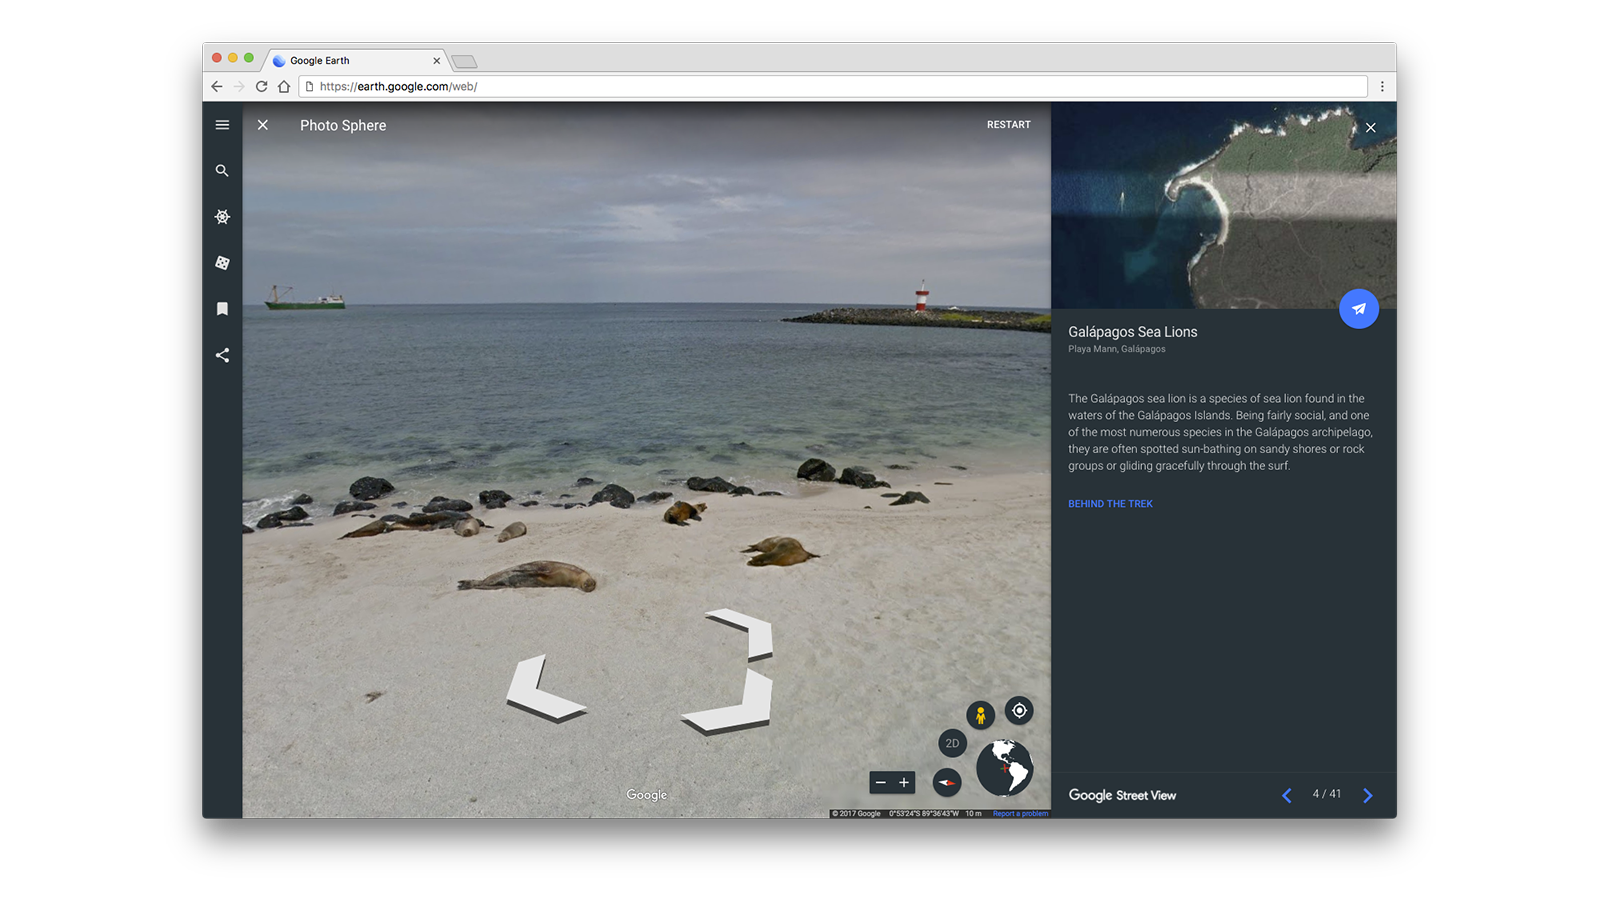Click the coordinates text in status bar

coord(923,814)
